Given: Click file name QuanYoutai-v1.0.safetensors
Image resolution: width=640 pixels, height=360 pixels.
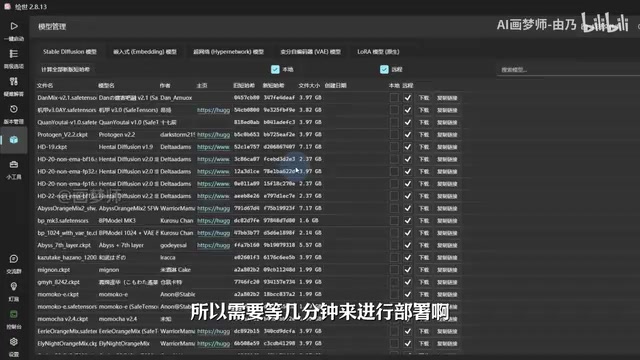Looking at the screenshot, I should (67, 122).
